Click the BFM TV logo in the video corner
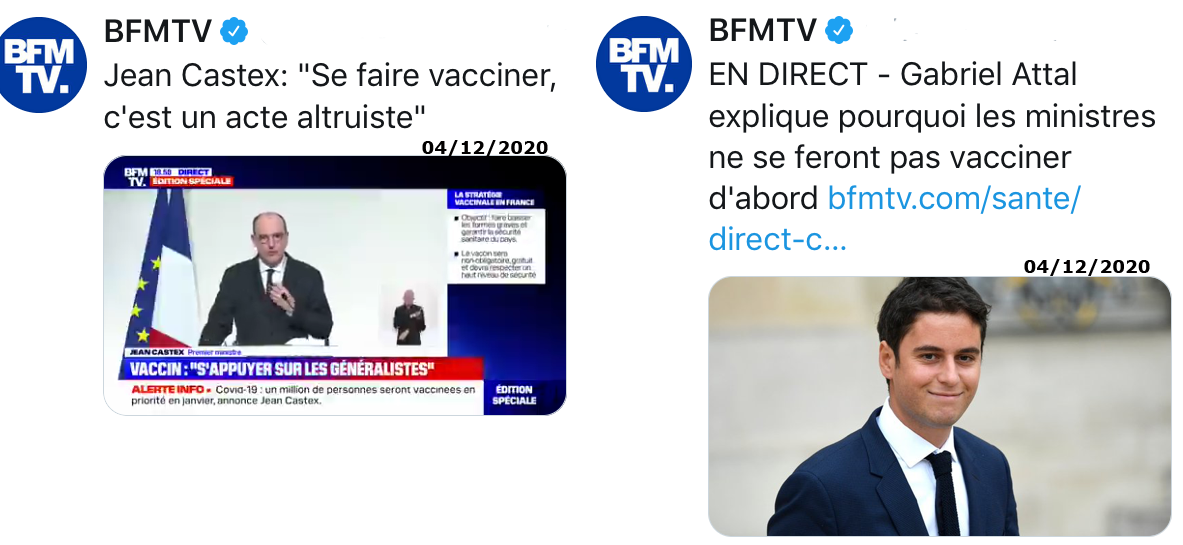Image resolution: width=1183 pixels, height=545 pixels. pyautogui.click(x=136, y=177)
